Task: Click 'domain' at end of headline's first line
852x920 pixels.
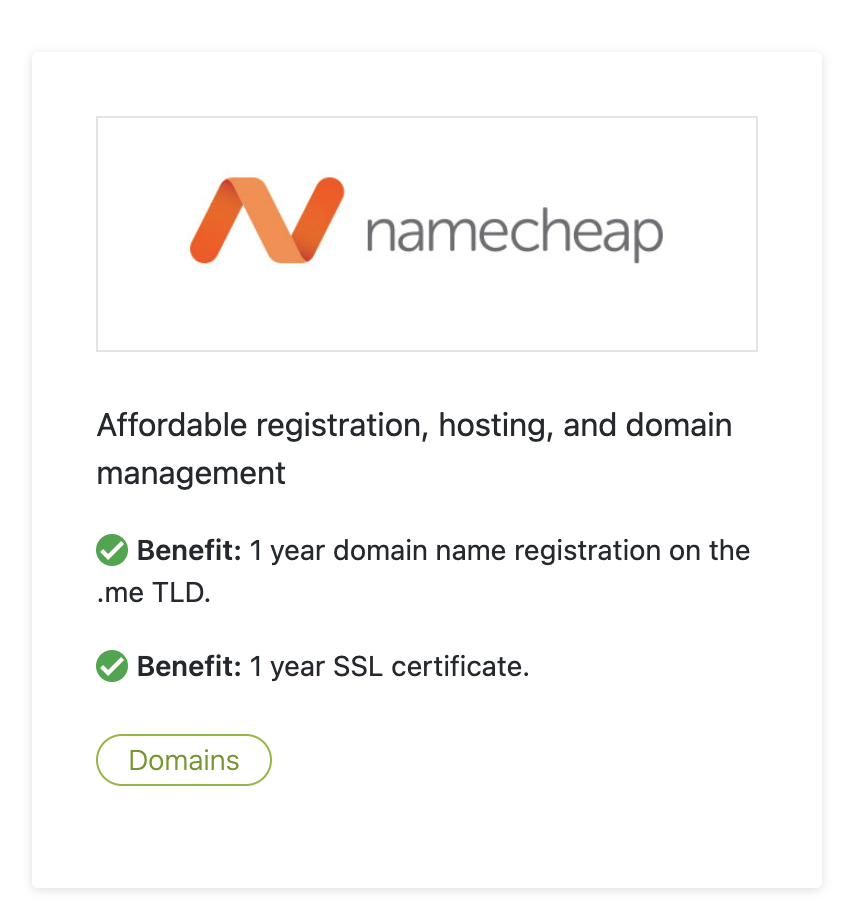Action: 679,425
